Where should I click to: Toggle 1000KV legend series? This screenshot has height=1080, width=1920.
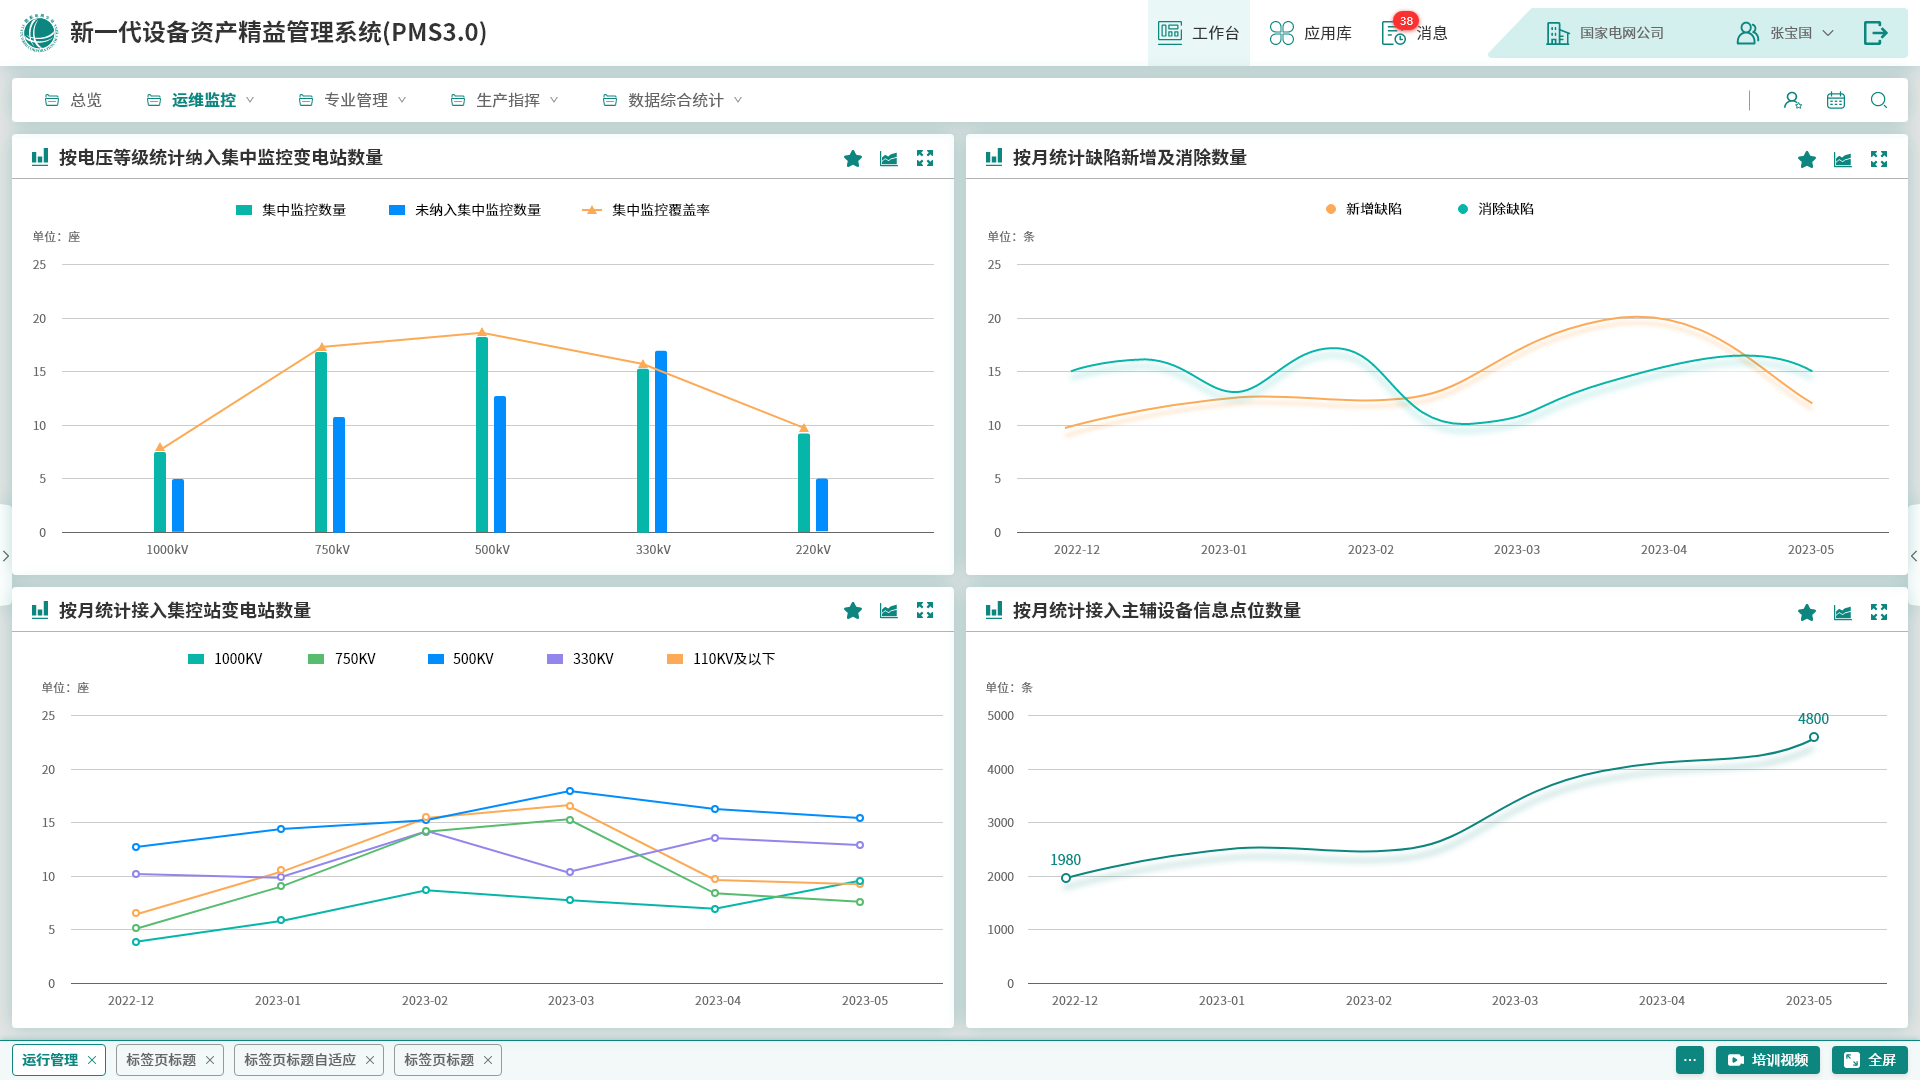[225, 659]
